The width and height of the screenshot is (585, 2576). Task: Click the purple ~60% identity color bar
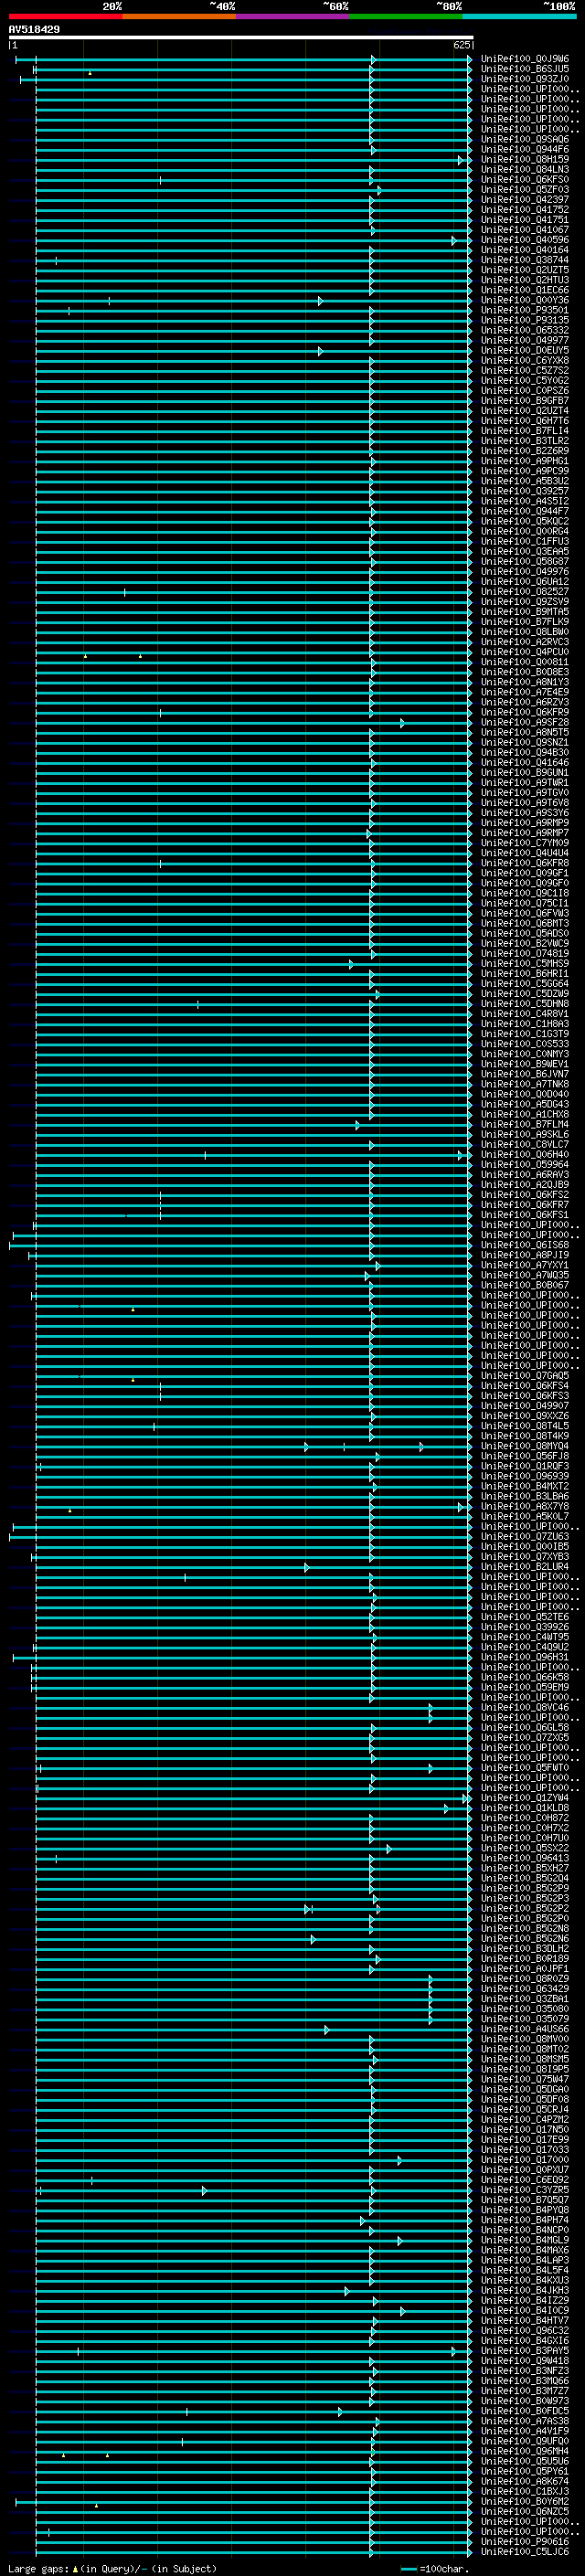pyautogui.click(x=292, y=16)
